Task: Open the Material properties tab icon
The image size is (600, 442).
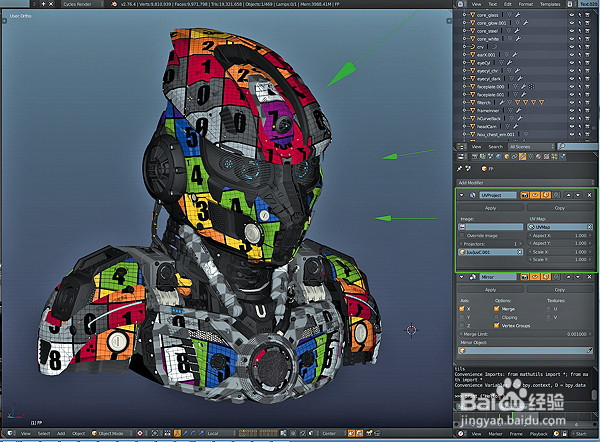Action: point(539,157)
